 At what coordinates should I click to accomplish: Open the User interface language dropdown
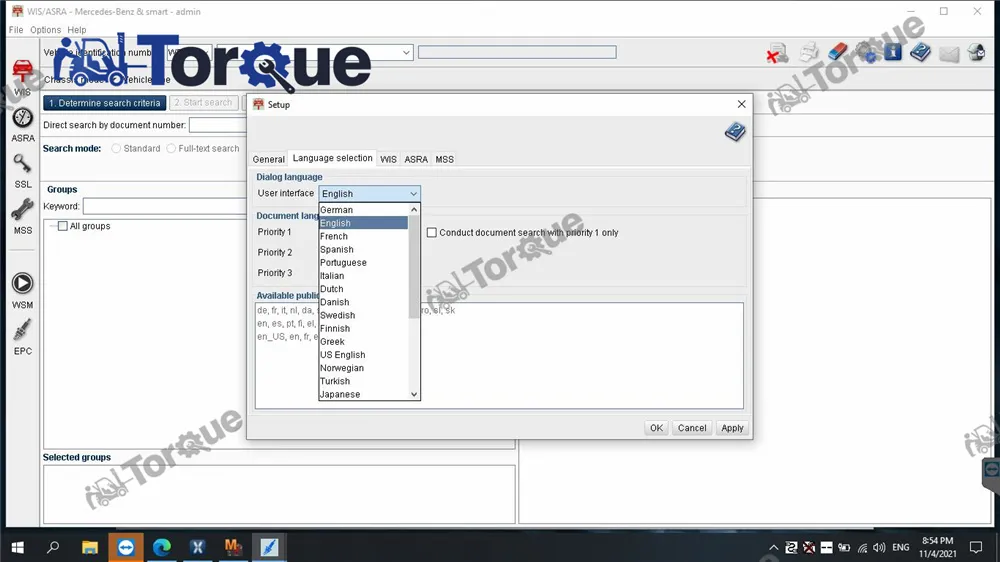pos(369,193)
